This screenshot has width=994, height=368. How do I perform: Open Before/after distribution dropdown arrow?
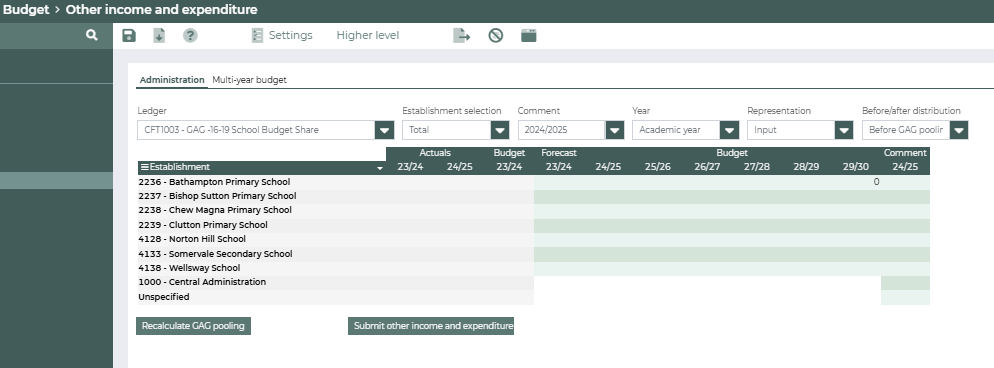point(958,130)
